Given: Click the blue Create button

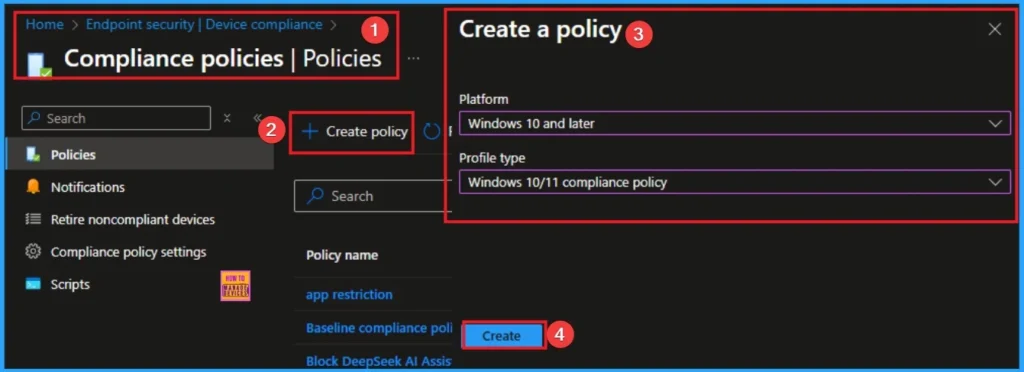Looking at the screenshot, I should 502,336.
